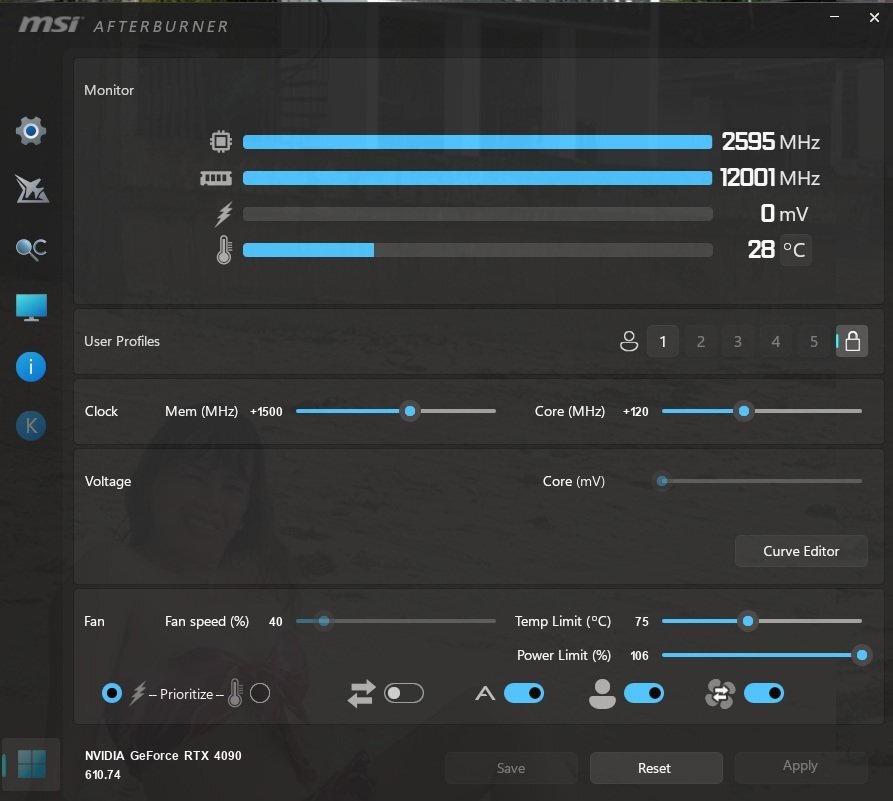Click the Core (MHz) clock slider handle

[x=744, y=411]
